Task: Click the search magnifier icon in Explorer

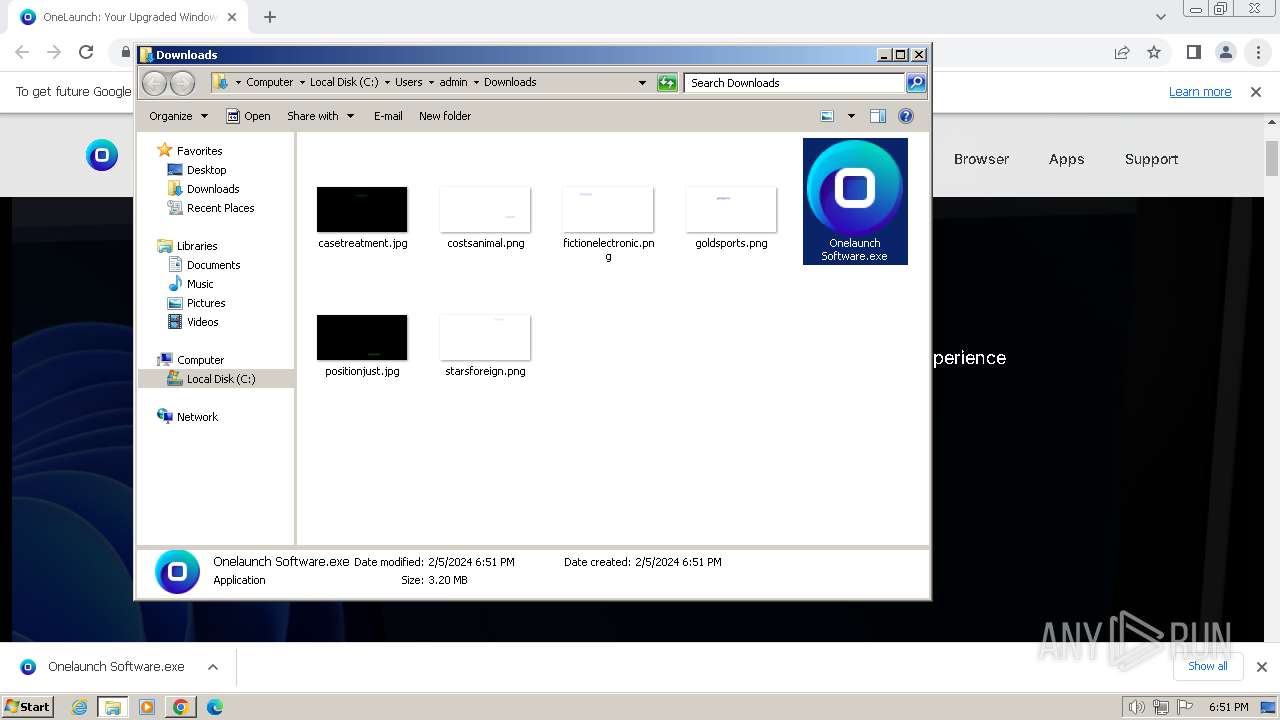Action: click(x=916, y=83)
